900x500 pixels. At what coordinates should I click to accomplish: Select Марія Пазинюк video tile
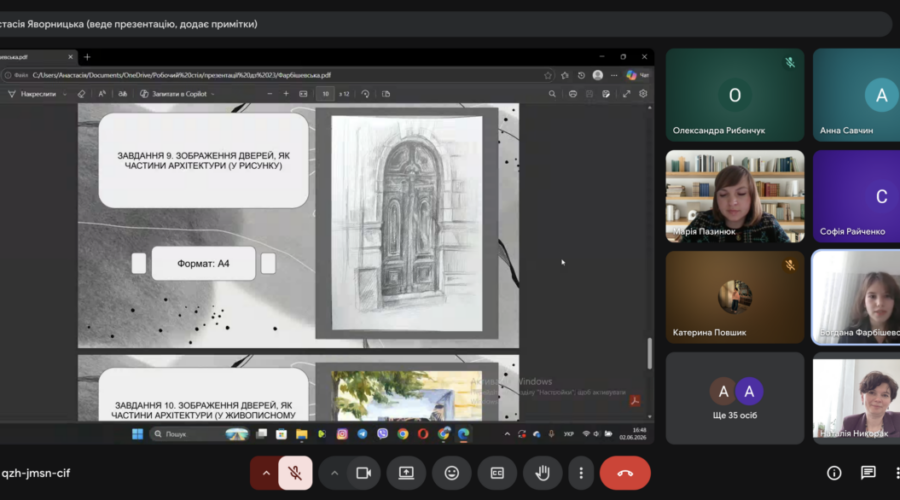[x=735, y=196]
